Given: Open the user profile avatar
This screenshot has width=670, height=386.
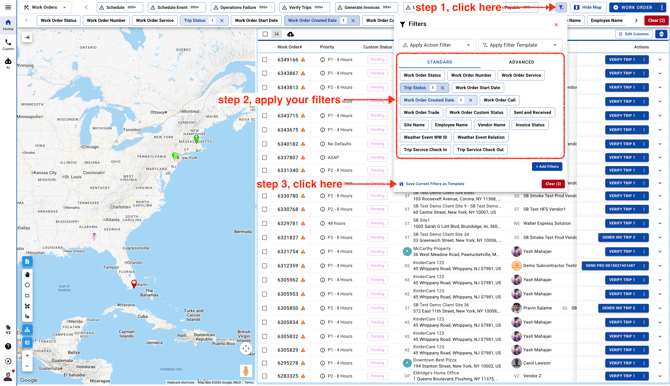Looking at the screenshot, I should click(8, 376).
